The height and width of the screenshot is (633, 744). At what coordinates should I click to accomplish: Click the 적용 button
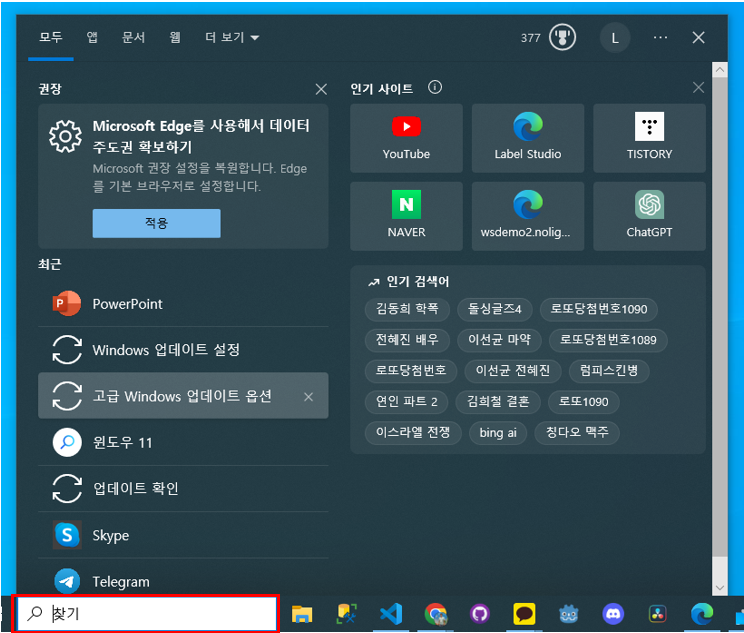coord(157,223)
